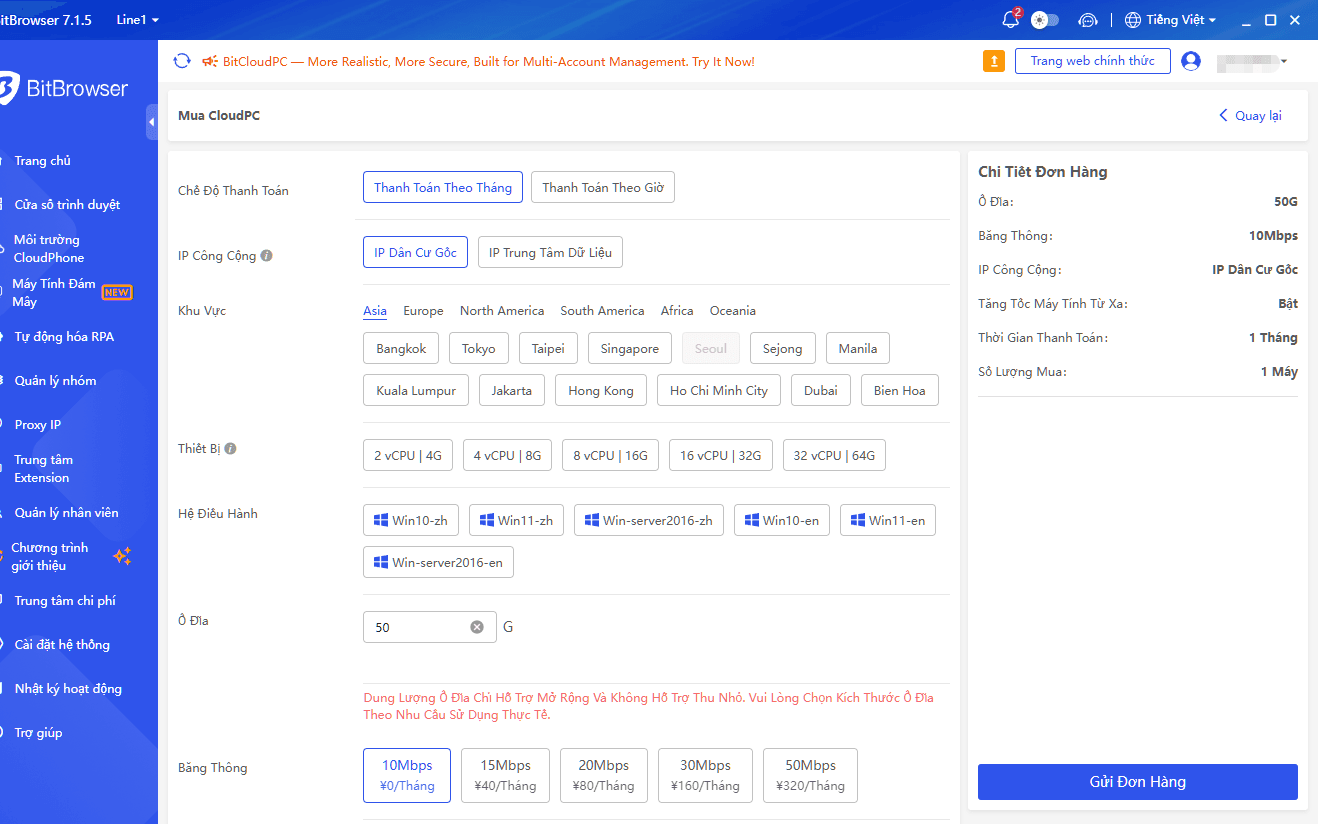The image size is (1318, 824).
Task: Collapse the sidebar with the arrow handle
Action: pos(152,122)
